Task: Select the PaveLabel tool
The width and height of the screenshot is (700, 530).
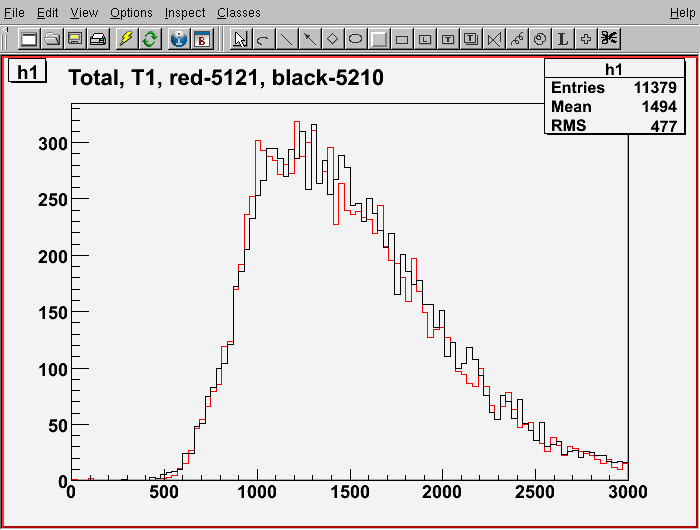Action: click(425, 39)
